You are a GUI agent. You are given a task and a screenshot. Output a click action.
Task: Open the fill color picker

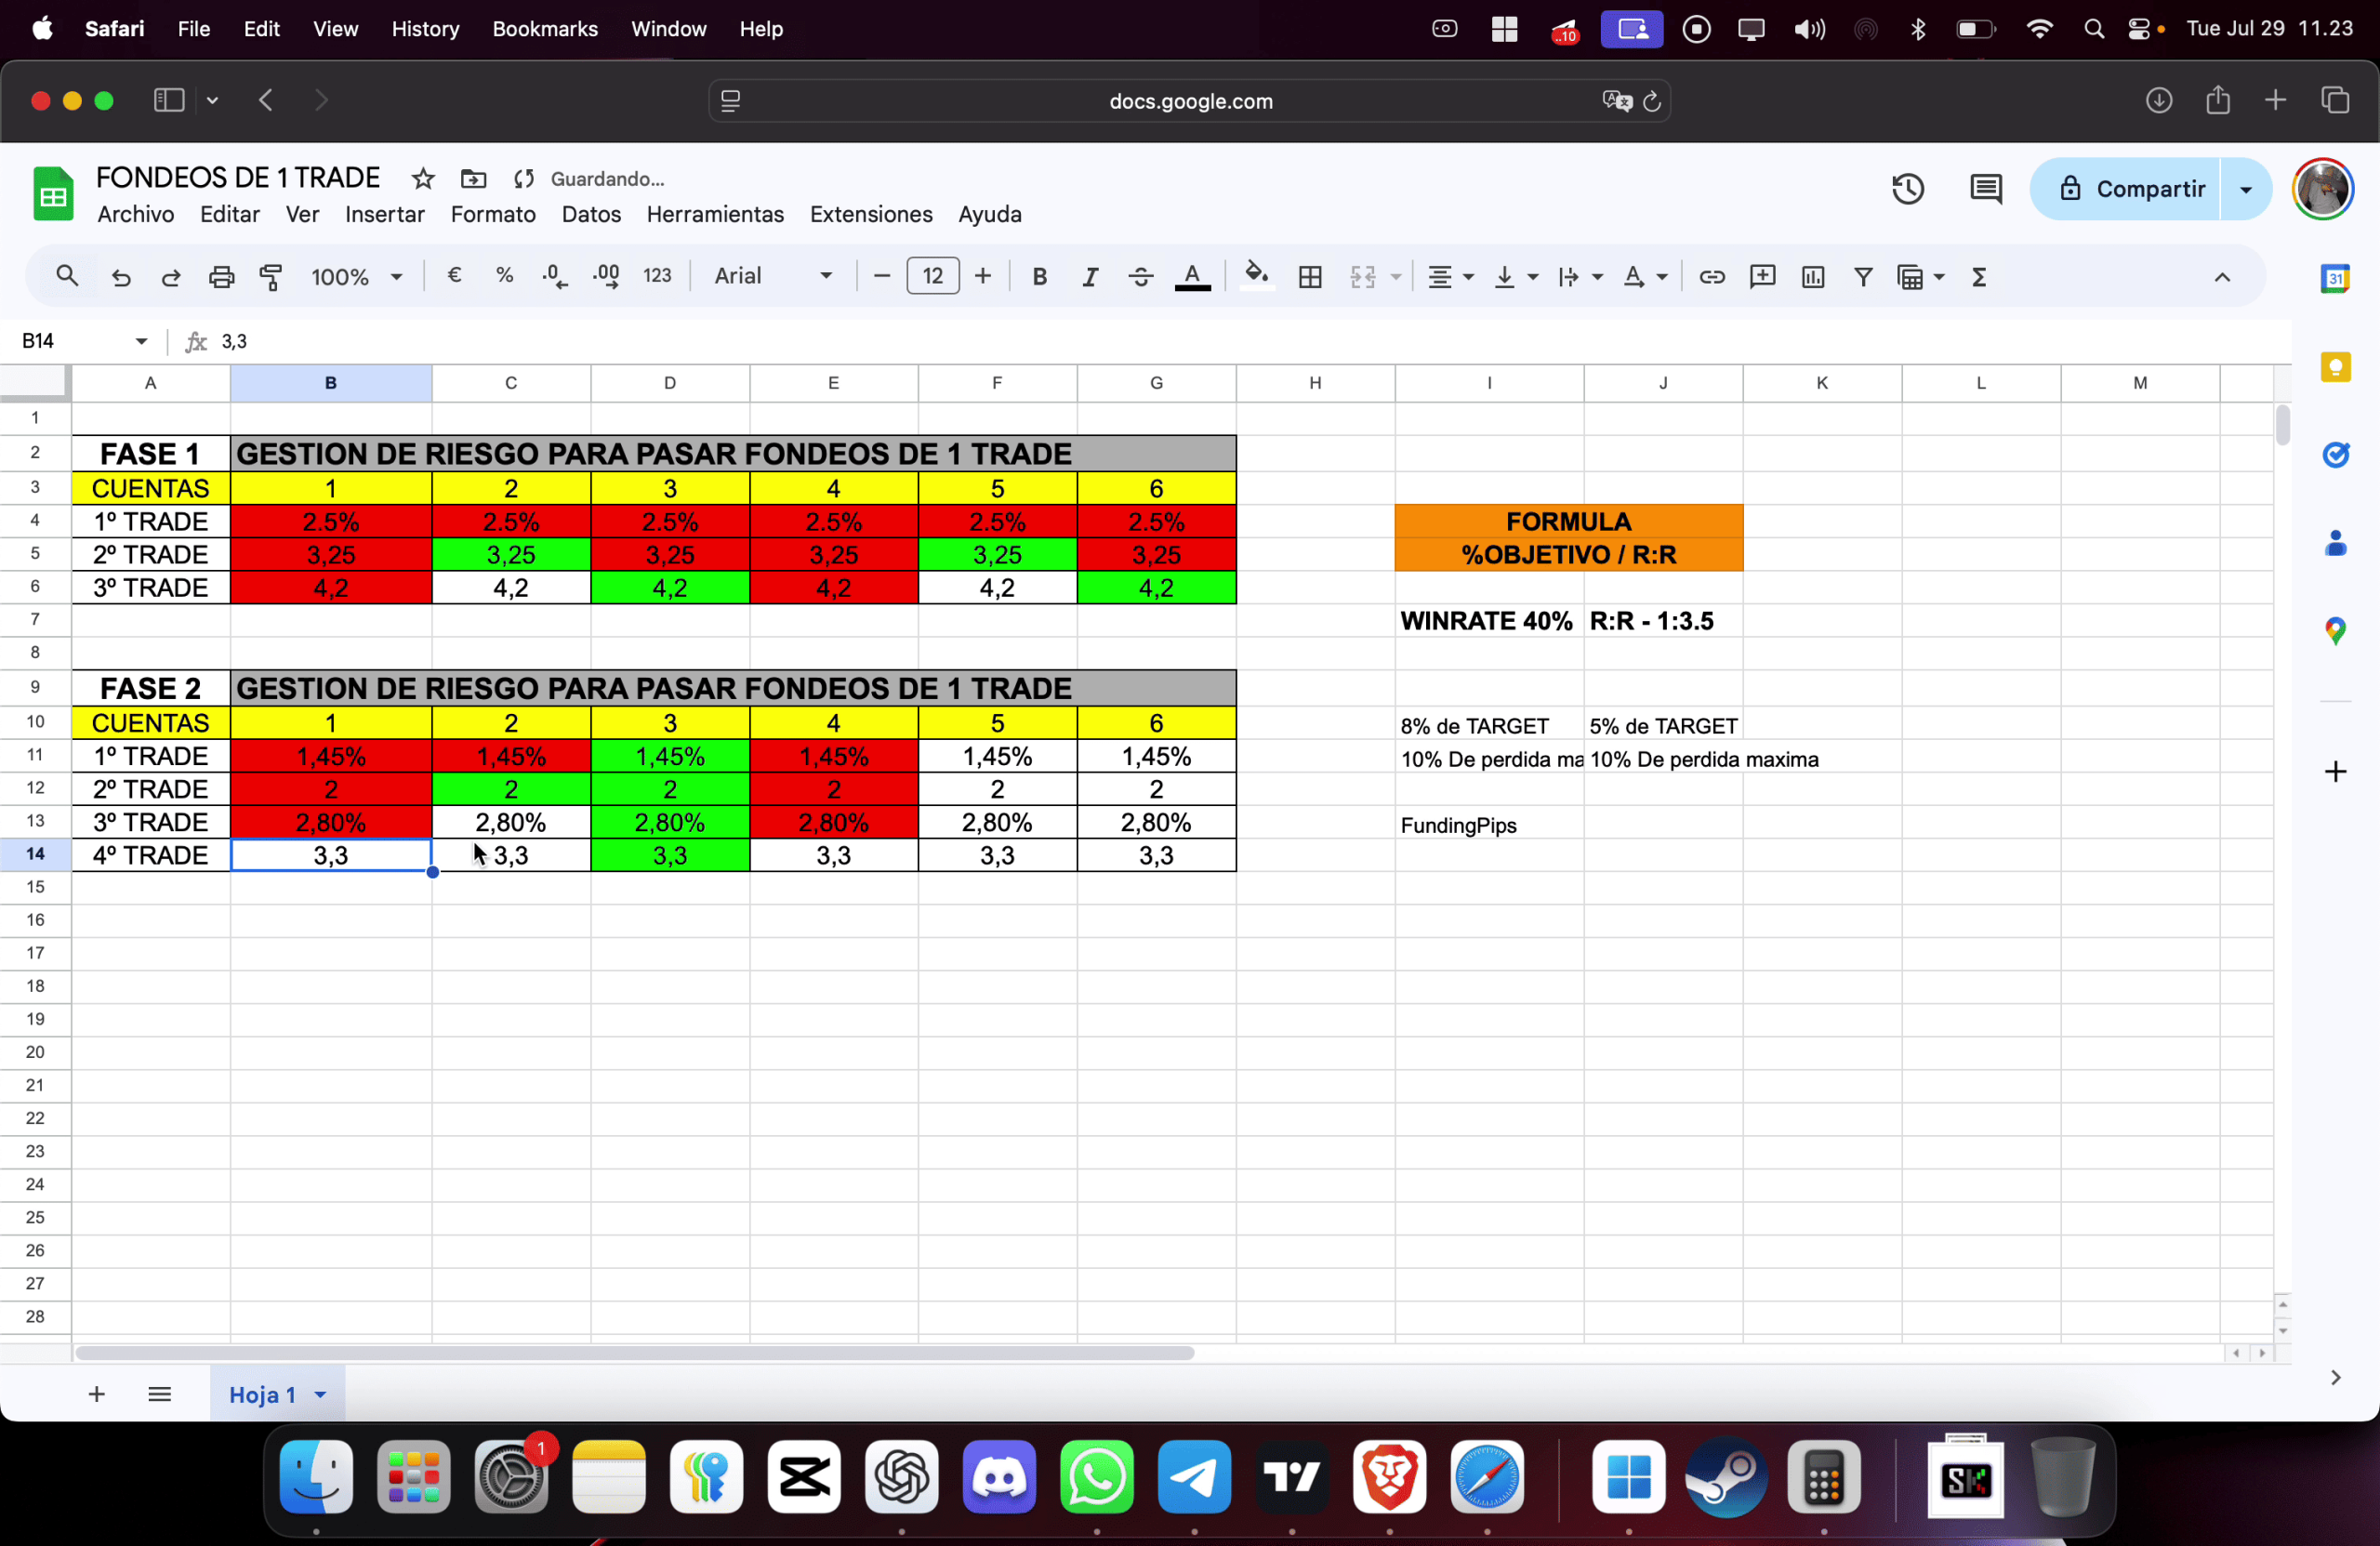(1256, 277)
